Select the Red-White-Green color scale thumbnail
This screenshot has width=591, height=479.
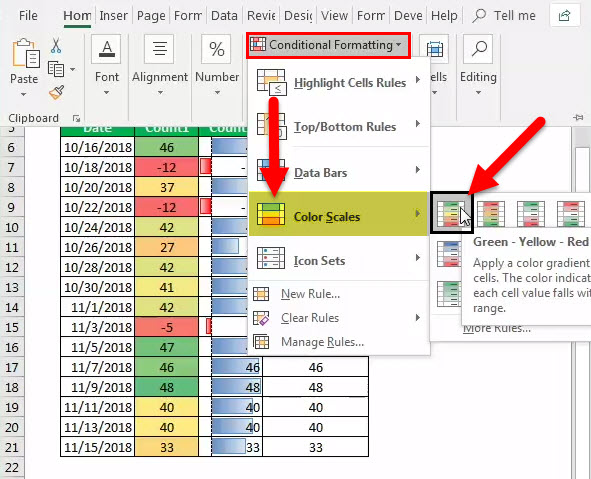571,214
